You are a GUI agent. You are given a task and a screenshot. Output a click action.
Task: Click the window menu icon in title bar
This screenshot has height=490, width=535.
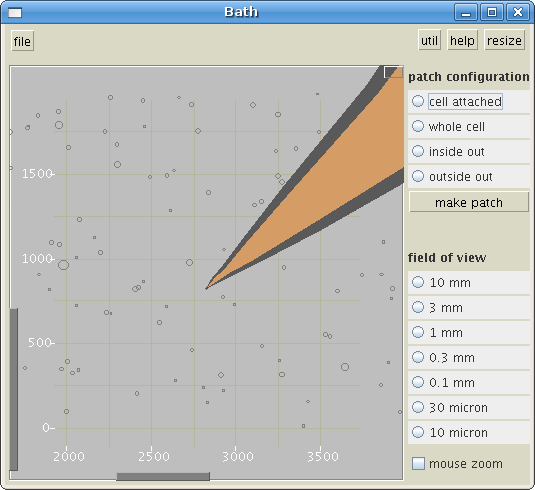tap(15, 13)
